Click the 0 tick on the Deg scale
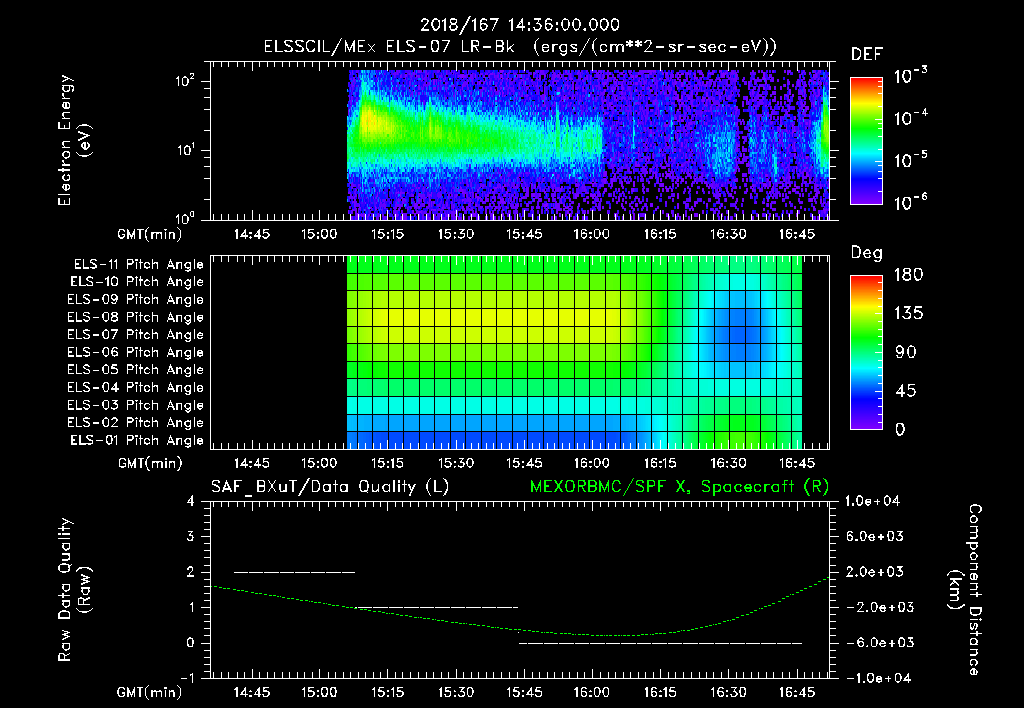The height and width of the screenshot is (708, 1024). point(900,430)
